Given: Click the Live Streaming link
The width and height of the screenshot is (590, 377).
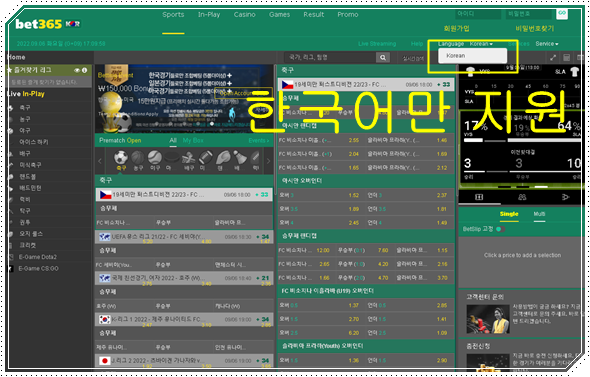Looking at the screenshot, I should [377, 44].
